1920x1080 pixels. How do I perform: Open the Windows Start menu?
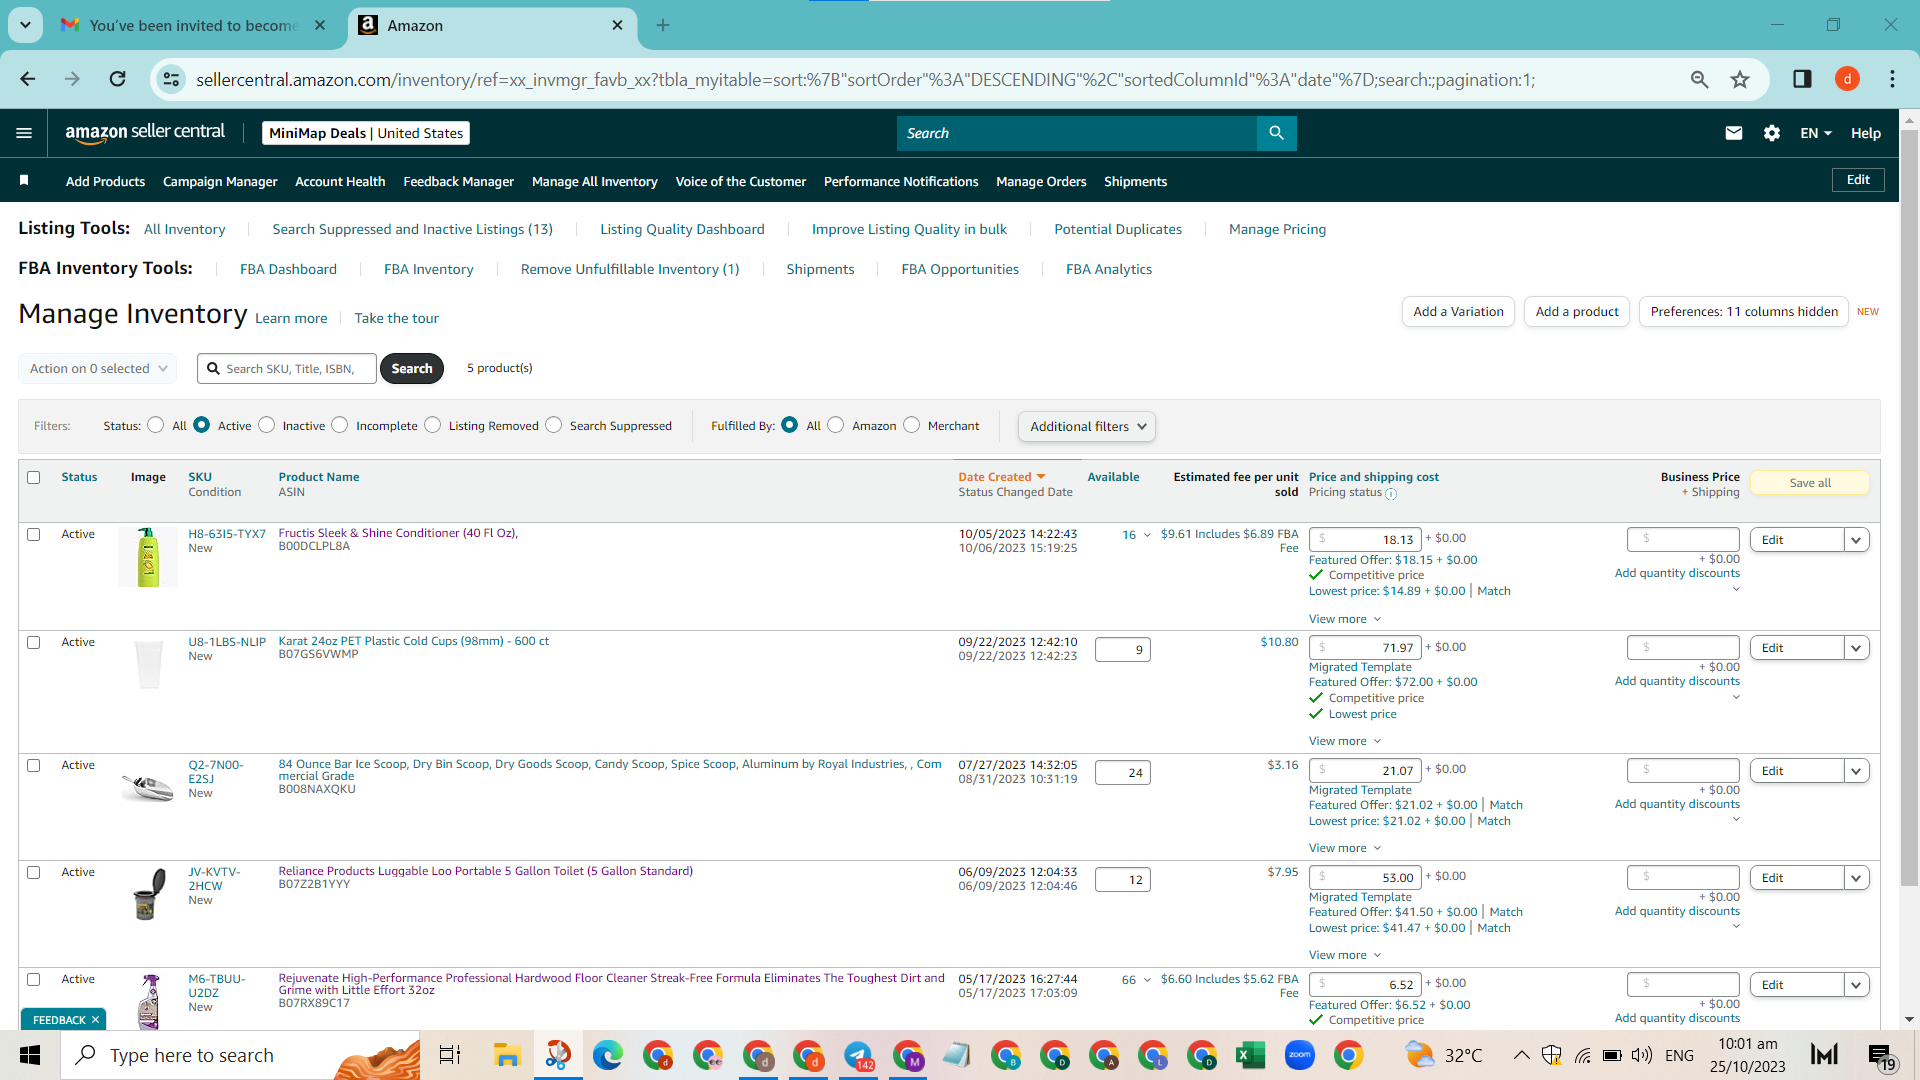[x=30, y=1055]
